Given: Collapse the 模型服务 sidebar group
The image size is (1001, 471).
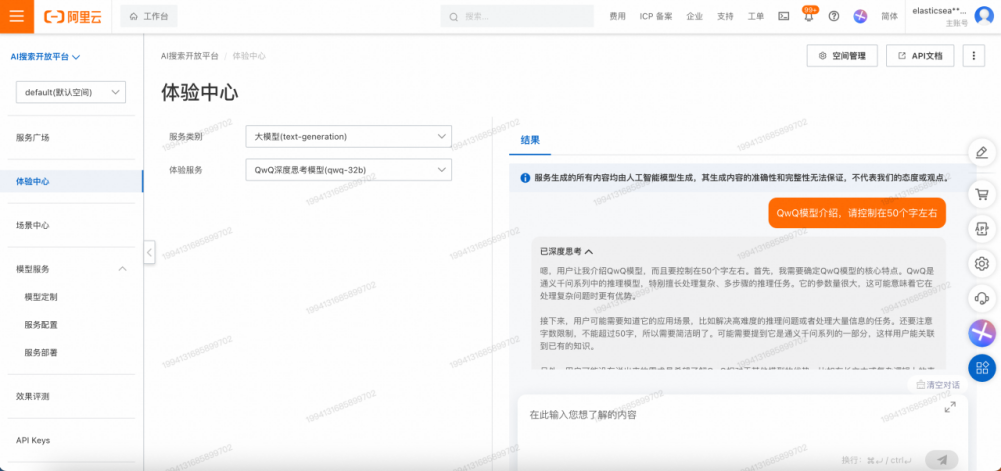Looking at the screenshot, I should [122, 269].
